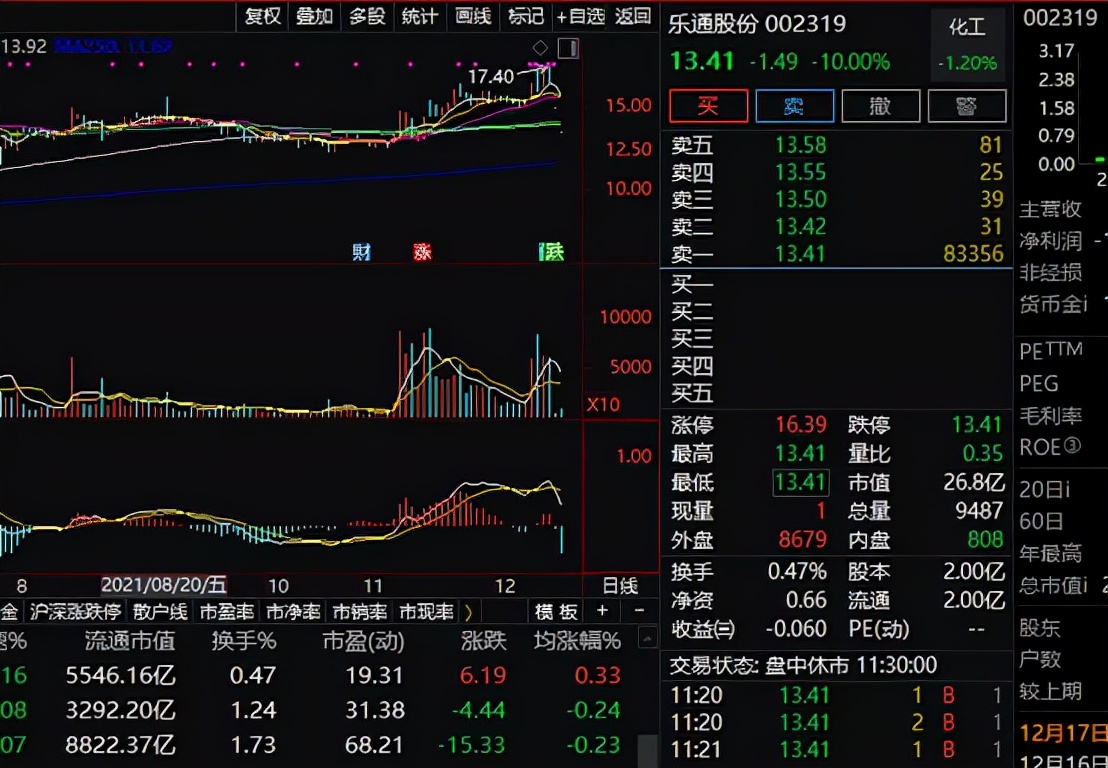
Task: Click the red 涨 marker icon
Action: tap(422, 252)
